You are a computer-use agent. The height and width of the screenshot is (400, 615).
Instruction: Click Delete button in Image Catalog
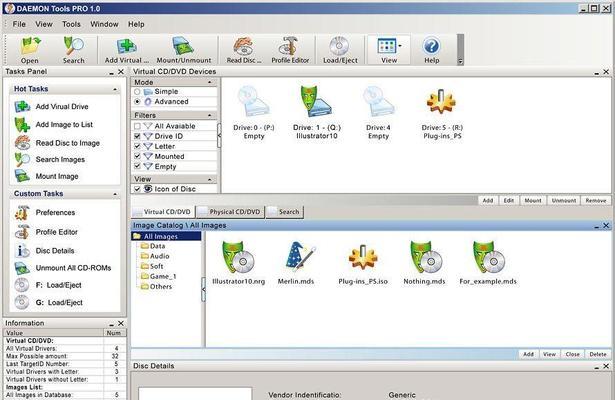(x=598, y=354)
